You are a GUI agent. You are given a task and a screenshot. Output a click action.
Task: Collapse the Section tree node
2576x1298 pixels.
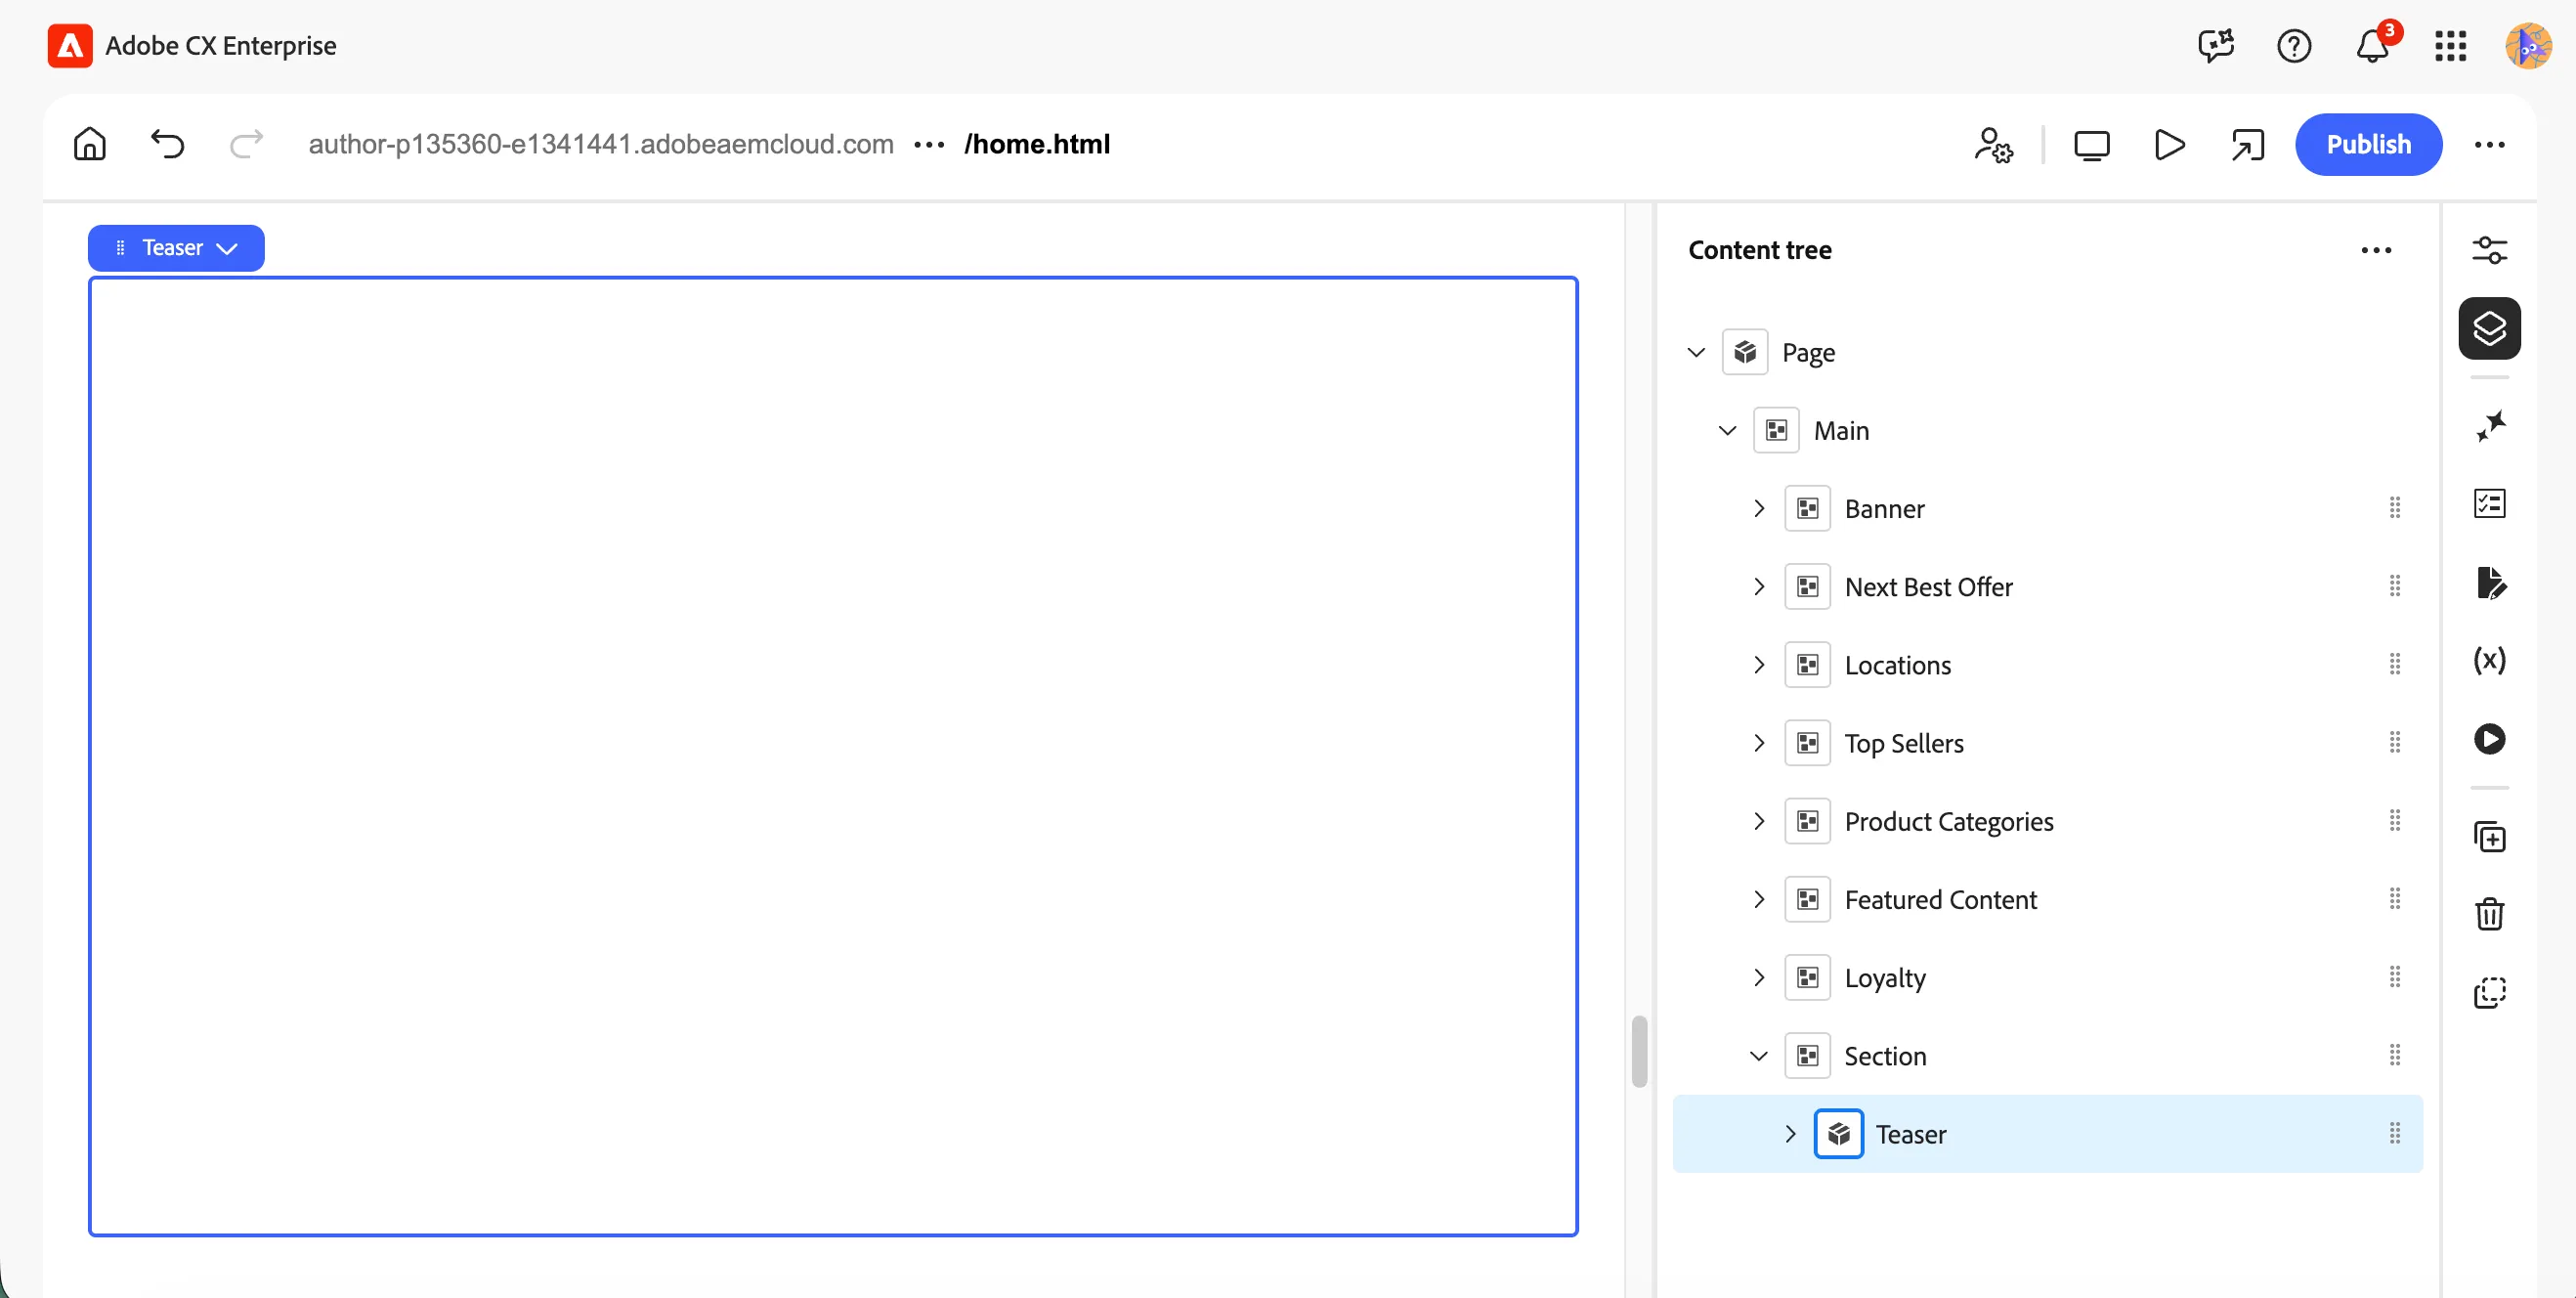[x=1759, y=1055]
